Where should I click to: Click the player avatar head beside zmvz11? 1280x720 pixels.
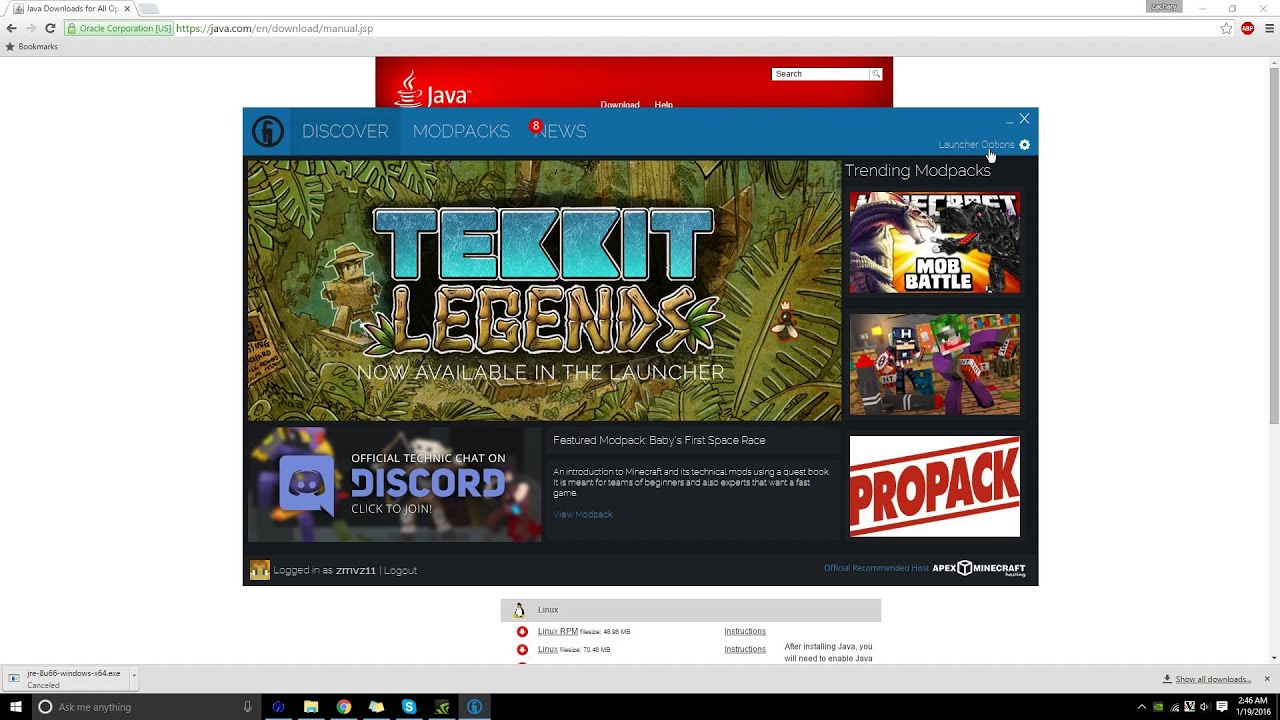[x=260, y=570]
